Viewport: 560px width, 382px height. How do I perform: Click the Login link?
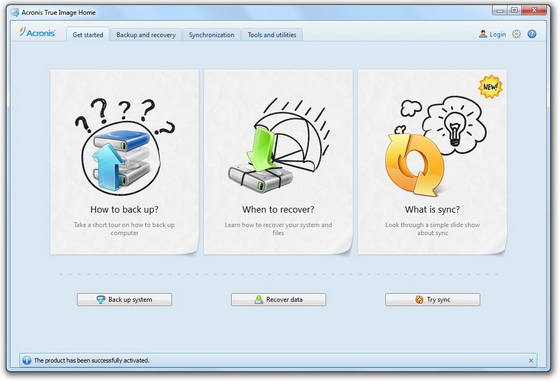pos(498,34)
